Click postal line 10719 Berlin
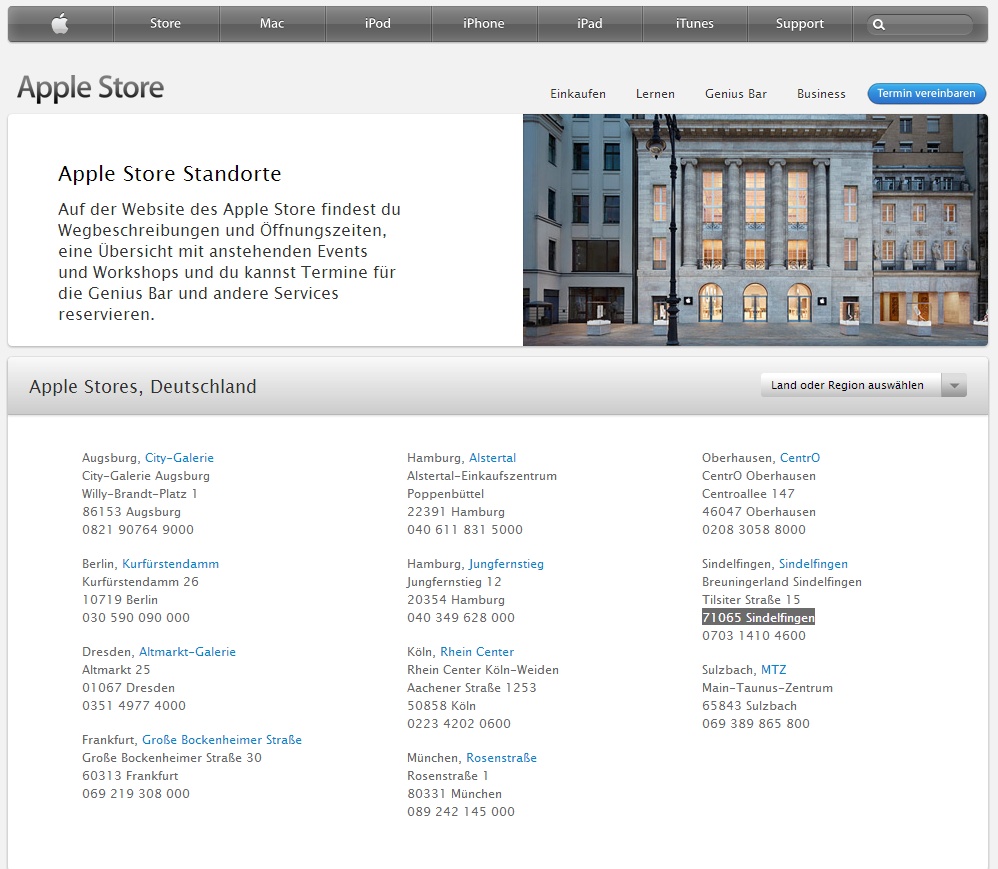The image size is (998, 869). point(120,600)
